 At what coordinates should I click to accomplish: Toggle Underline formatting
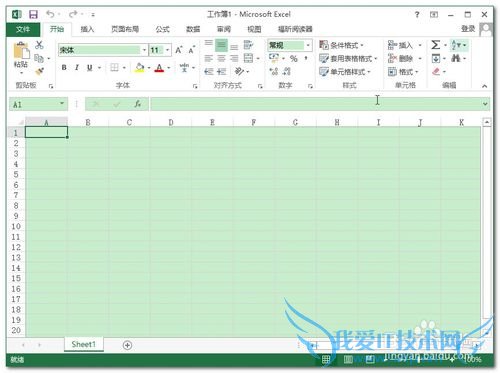click(89, 68)
